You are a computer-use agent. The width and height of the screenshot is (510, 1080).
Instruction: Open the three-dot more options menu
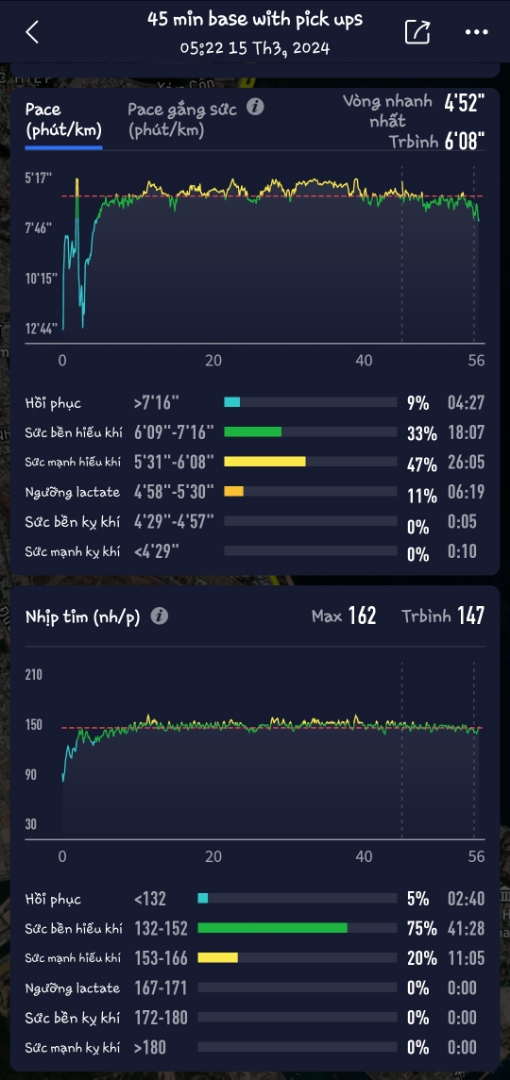pyautogui.click(x=476, y=32)
